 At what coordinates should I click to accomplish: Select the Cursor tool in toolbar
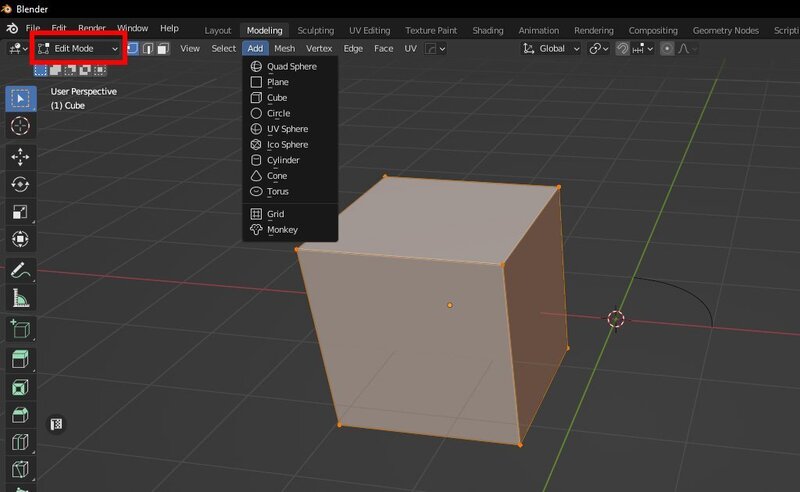click(x=20, y=125)
